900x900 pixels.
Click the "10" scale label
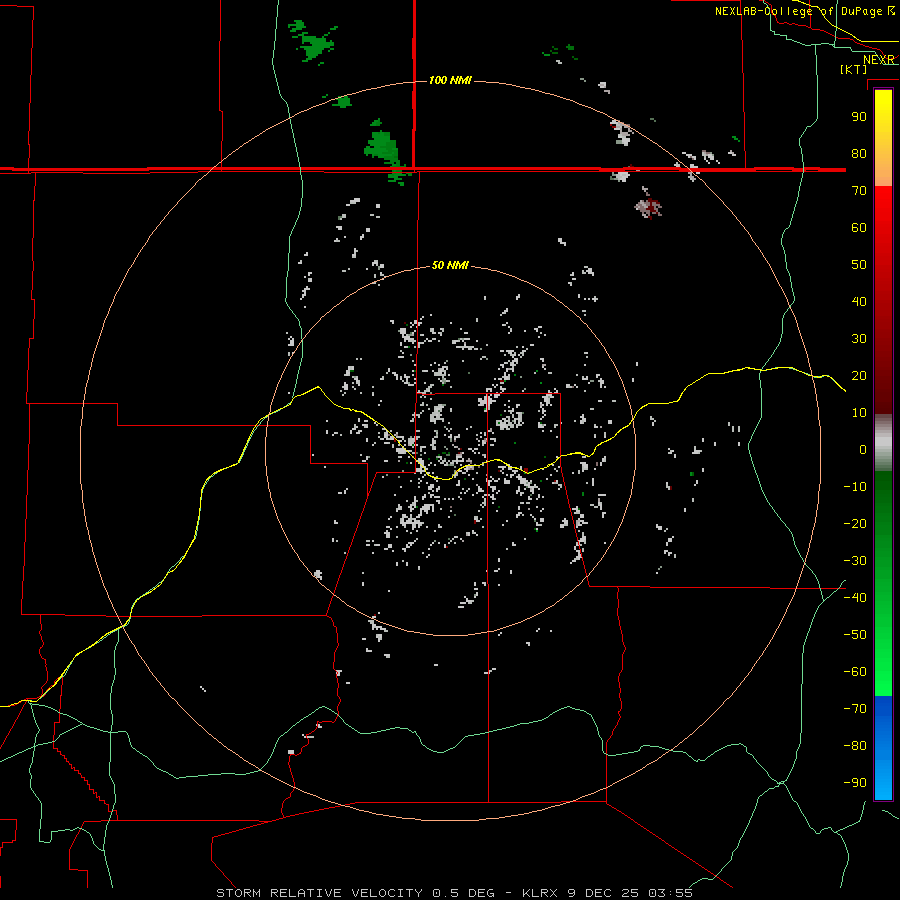[x=859, y=413]
